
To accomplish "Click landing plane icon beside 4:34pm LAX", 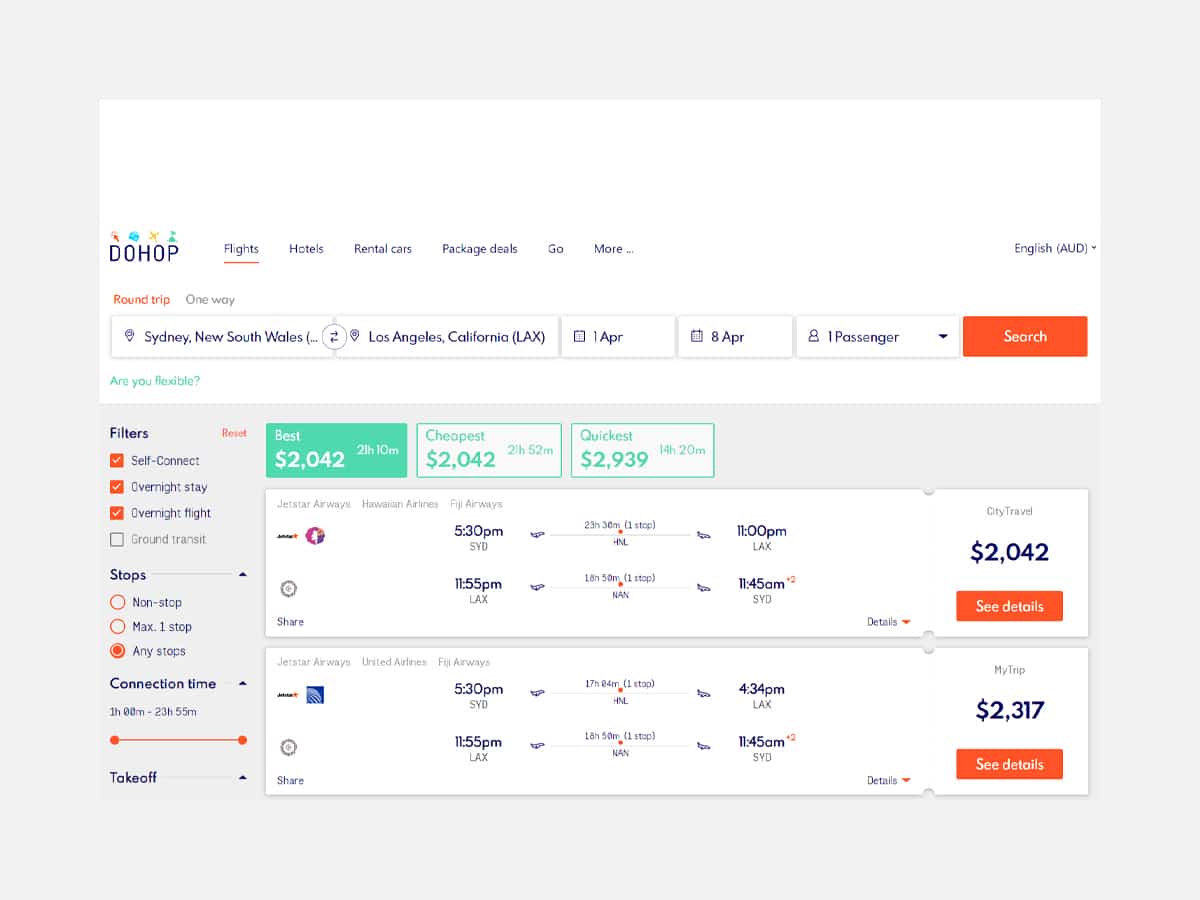I will [x=704, y=692].
